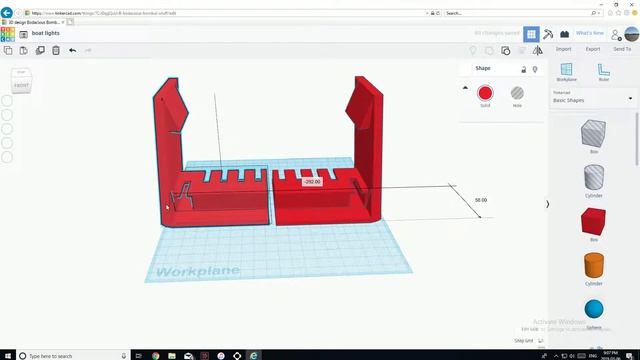The image size is (640, 360).
Task: Pick the red Box shape
Action: 593,222
